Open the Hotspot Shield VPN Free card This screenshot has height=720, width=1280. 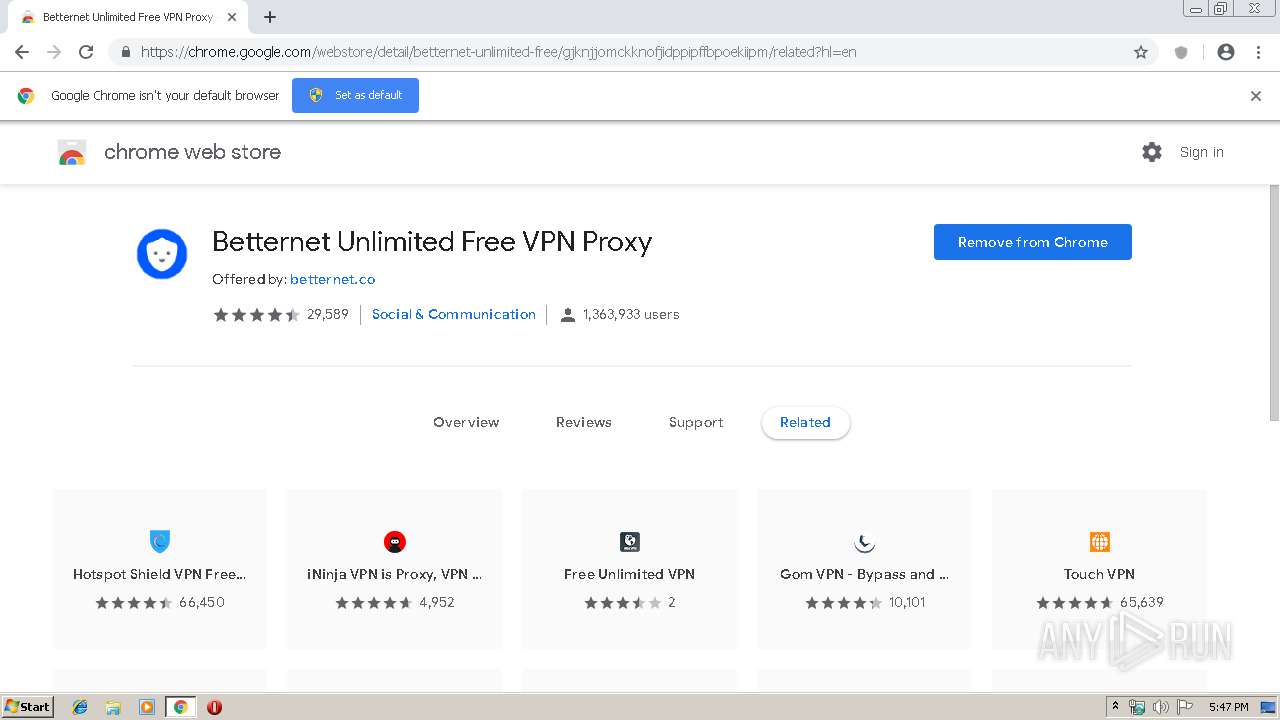[x=160, y=570]
